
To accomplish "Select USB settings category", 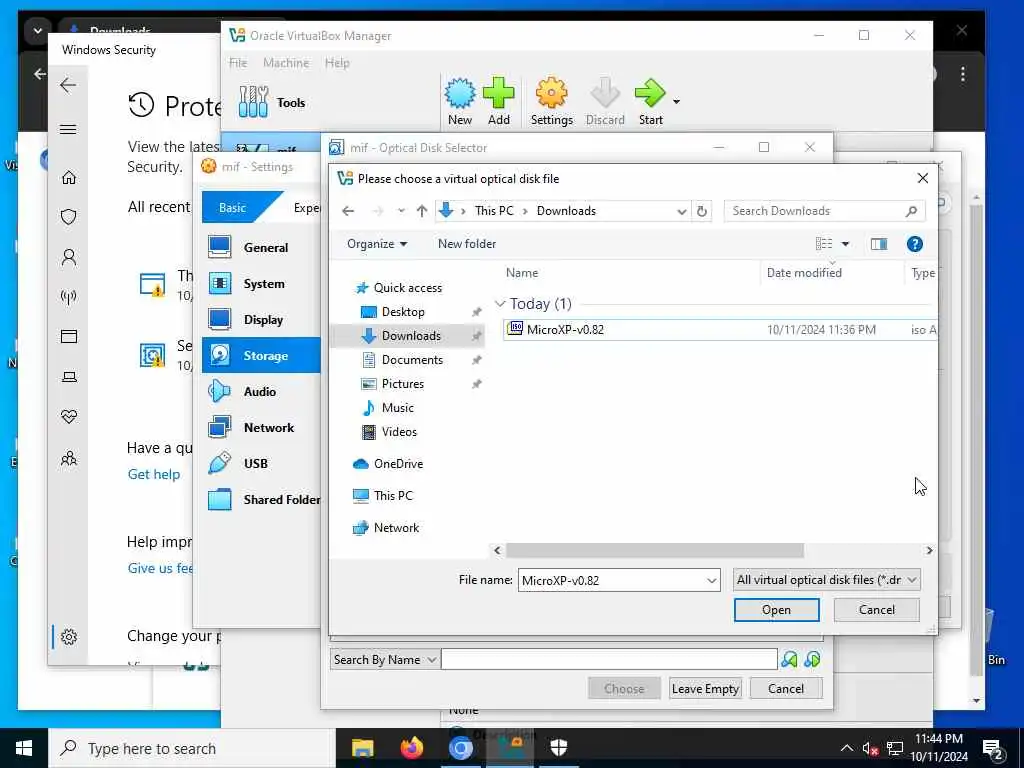I will click(x=261, y=463).
